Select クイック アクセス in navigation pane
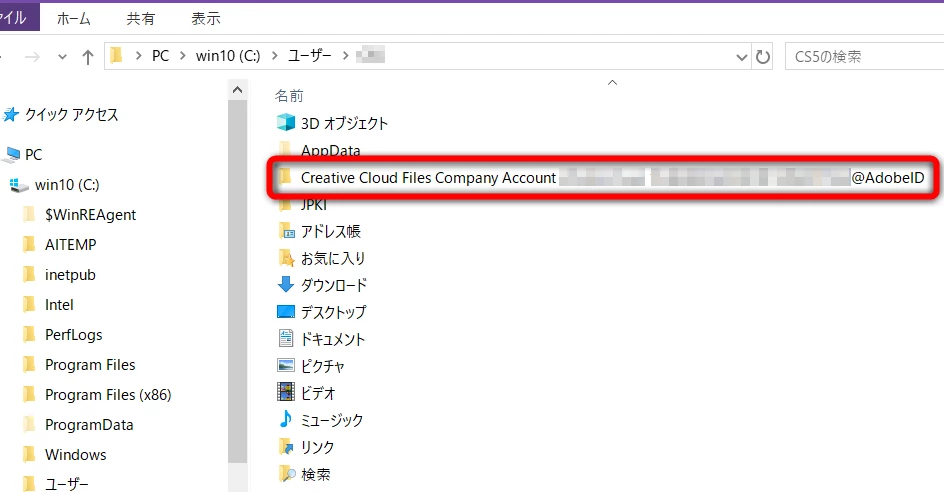The height and width of the screenshot is (492, 944). pos(72,114)
